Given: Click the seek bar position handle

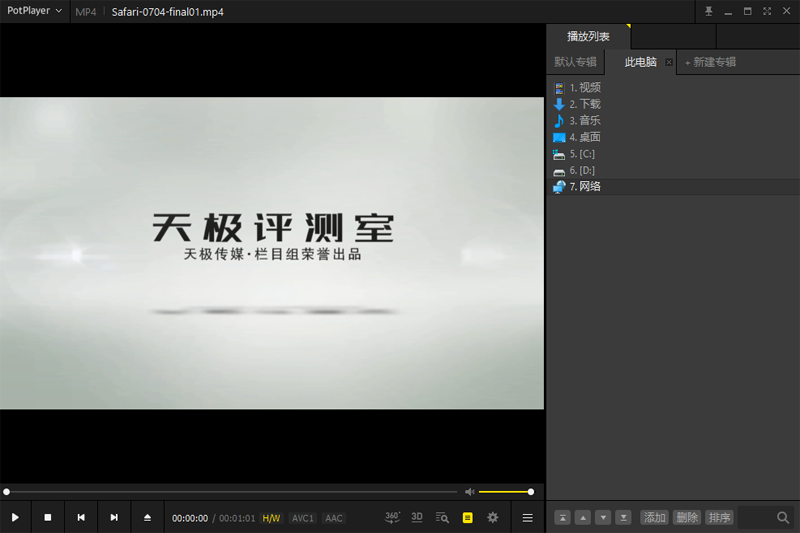Looking at the screenshot, I should [x=7, y=492].
